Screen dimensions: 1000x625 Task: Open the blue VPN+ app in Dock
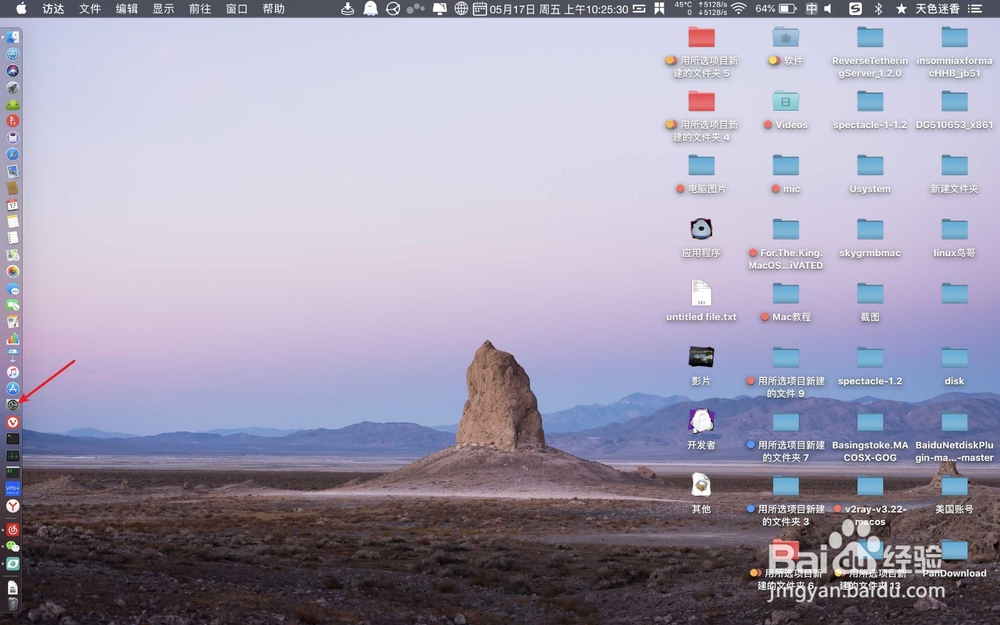click(13, 489)
